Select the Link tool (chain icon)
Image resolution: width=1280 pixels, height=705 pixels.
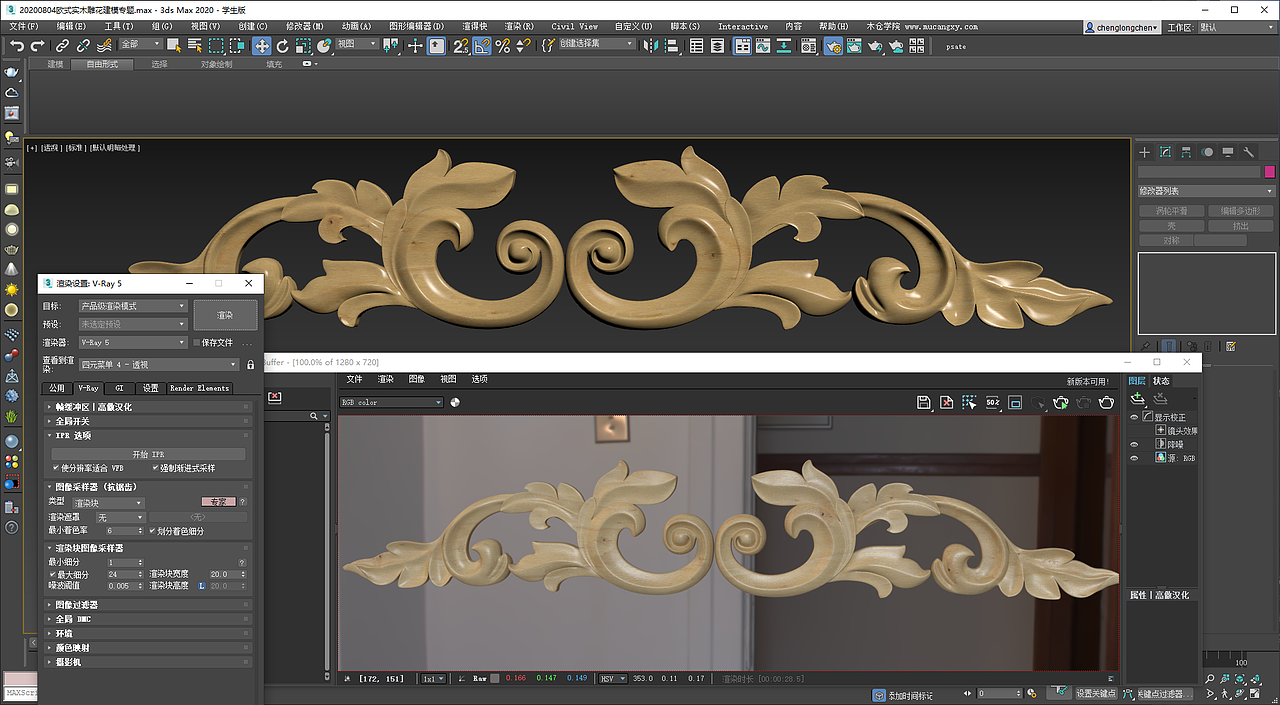tap(62, 46)
